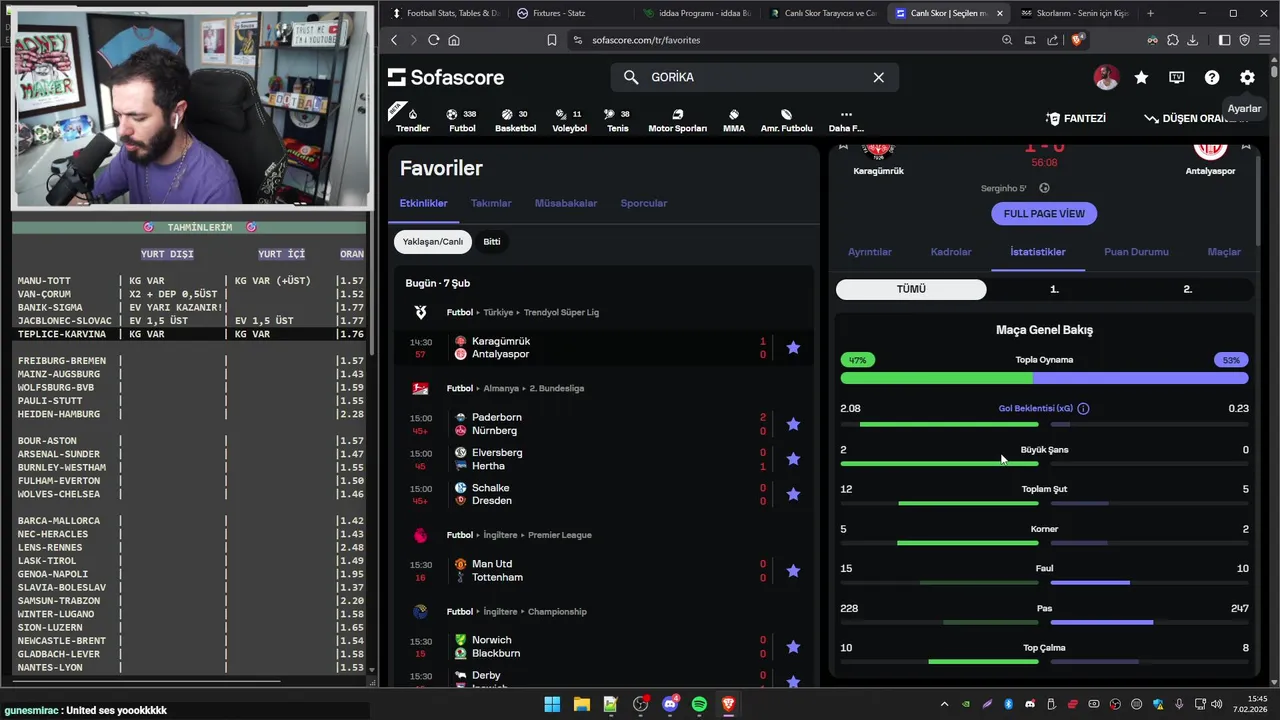Switch to iddaa Programı browser tab
This screenshot has width=1280, height=720.
pyautogui.click(x=696, y=13)
